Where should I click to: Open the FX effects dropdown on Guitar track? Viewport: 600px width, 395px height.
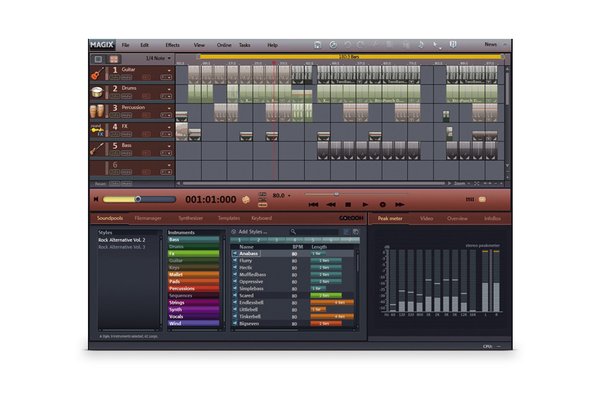click(x=166, y=77)
